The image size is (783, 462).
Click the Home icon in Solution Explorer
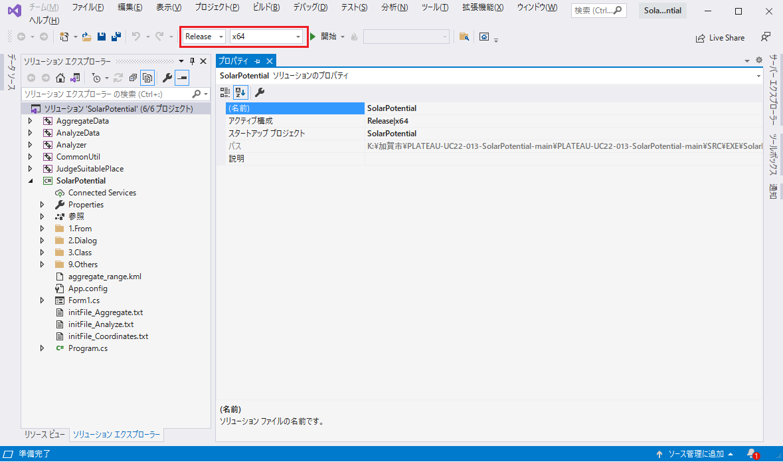(60, 78)
